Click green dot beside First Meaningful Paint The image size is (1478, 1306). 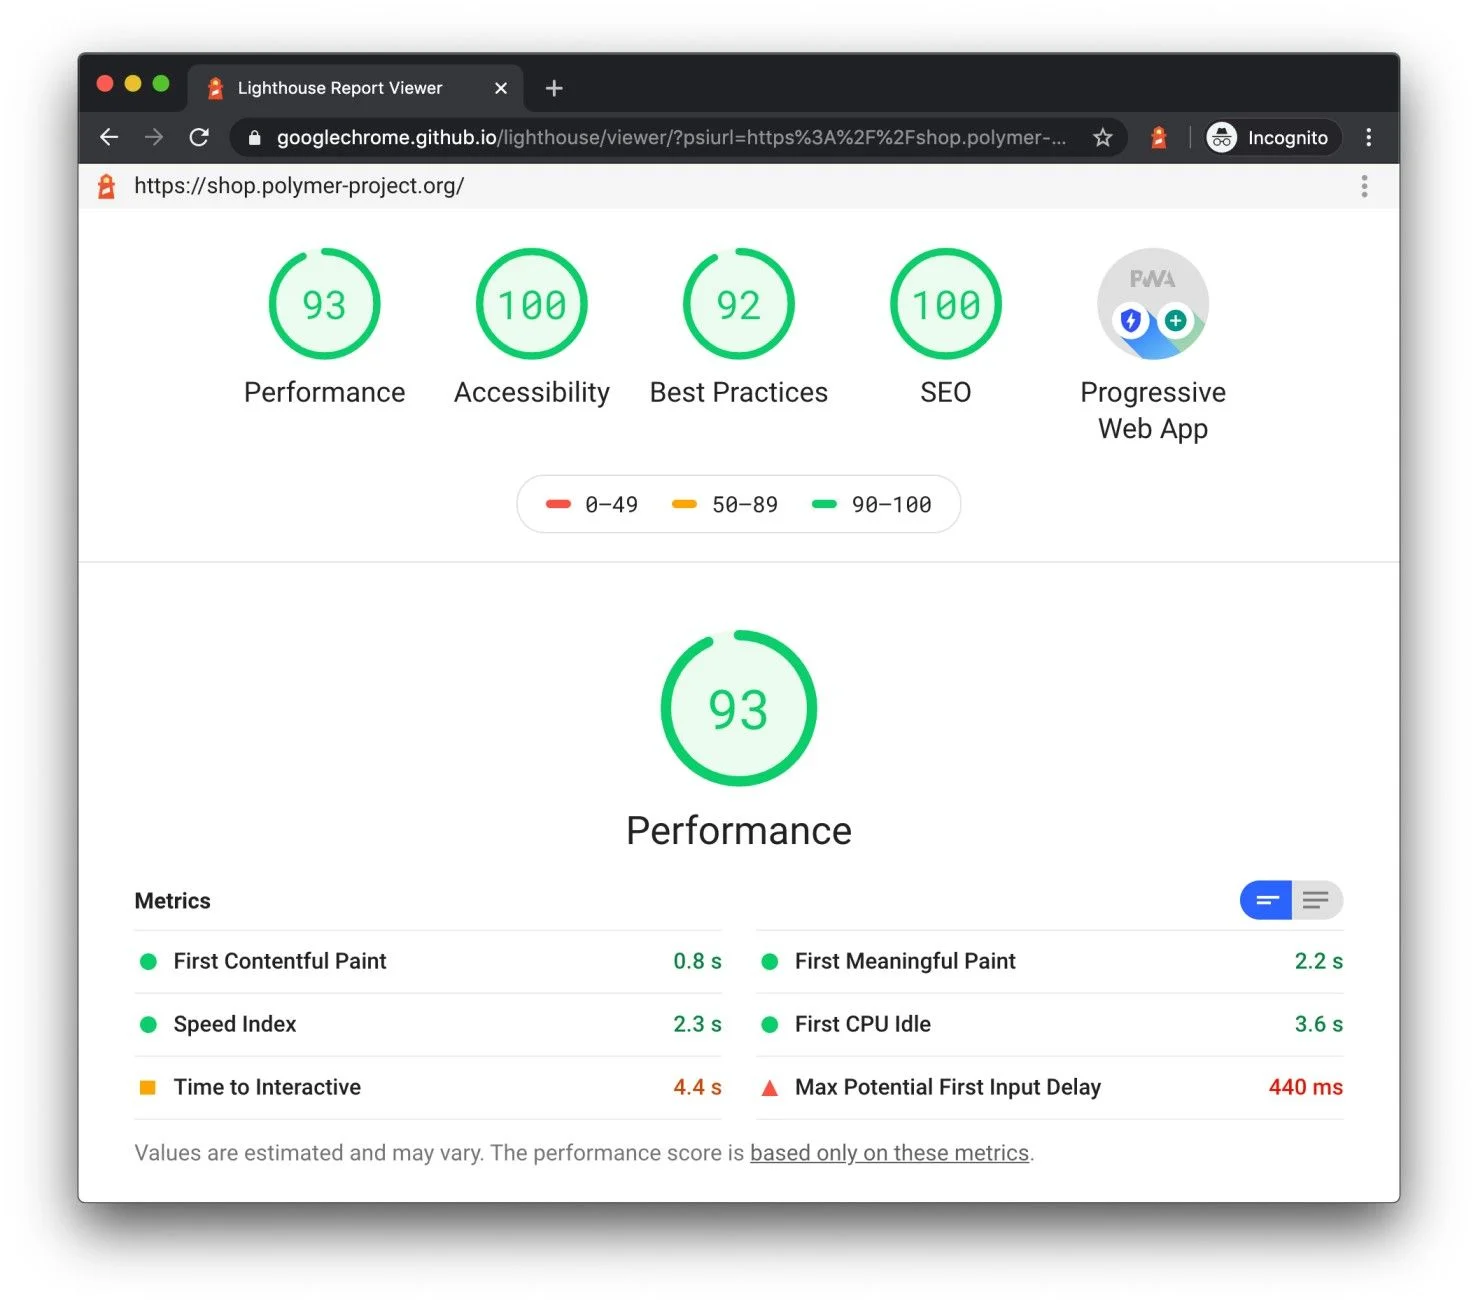coord(770,961)
